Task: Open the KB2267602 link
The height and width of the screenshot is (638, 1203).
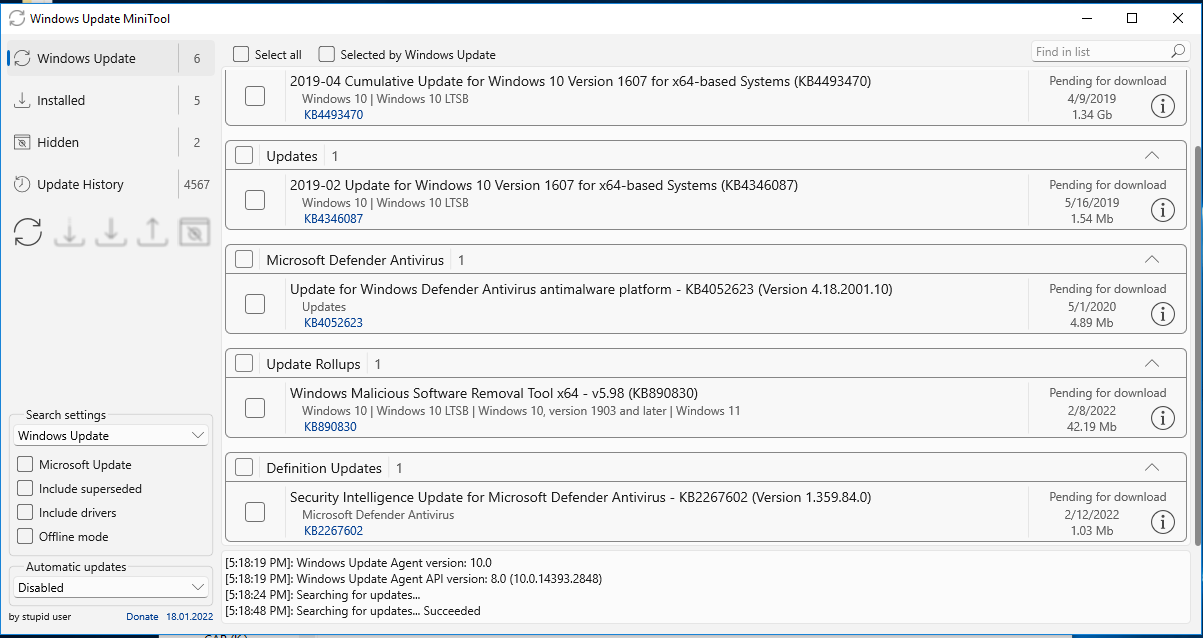Action: (x=333, y=531)
